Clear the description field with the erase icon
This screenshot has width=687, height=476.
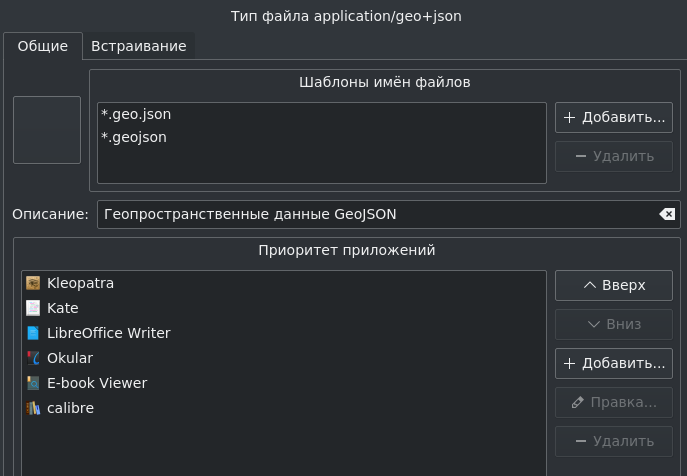coord(667,214)
